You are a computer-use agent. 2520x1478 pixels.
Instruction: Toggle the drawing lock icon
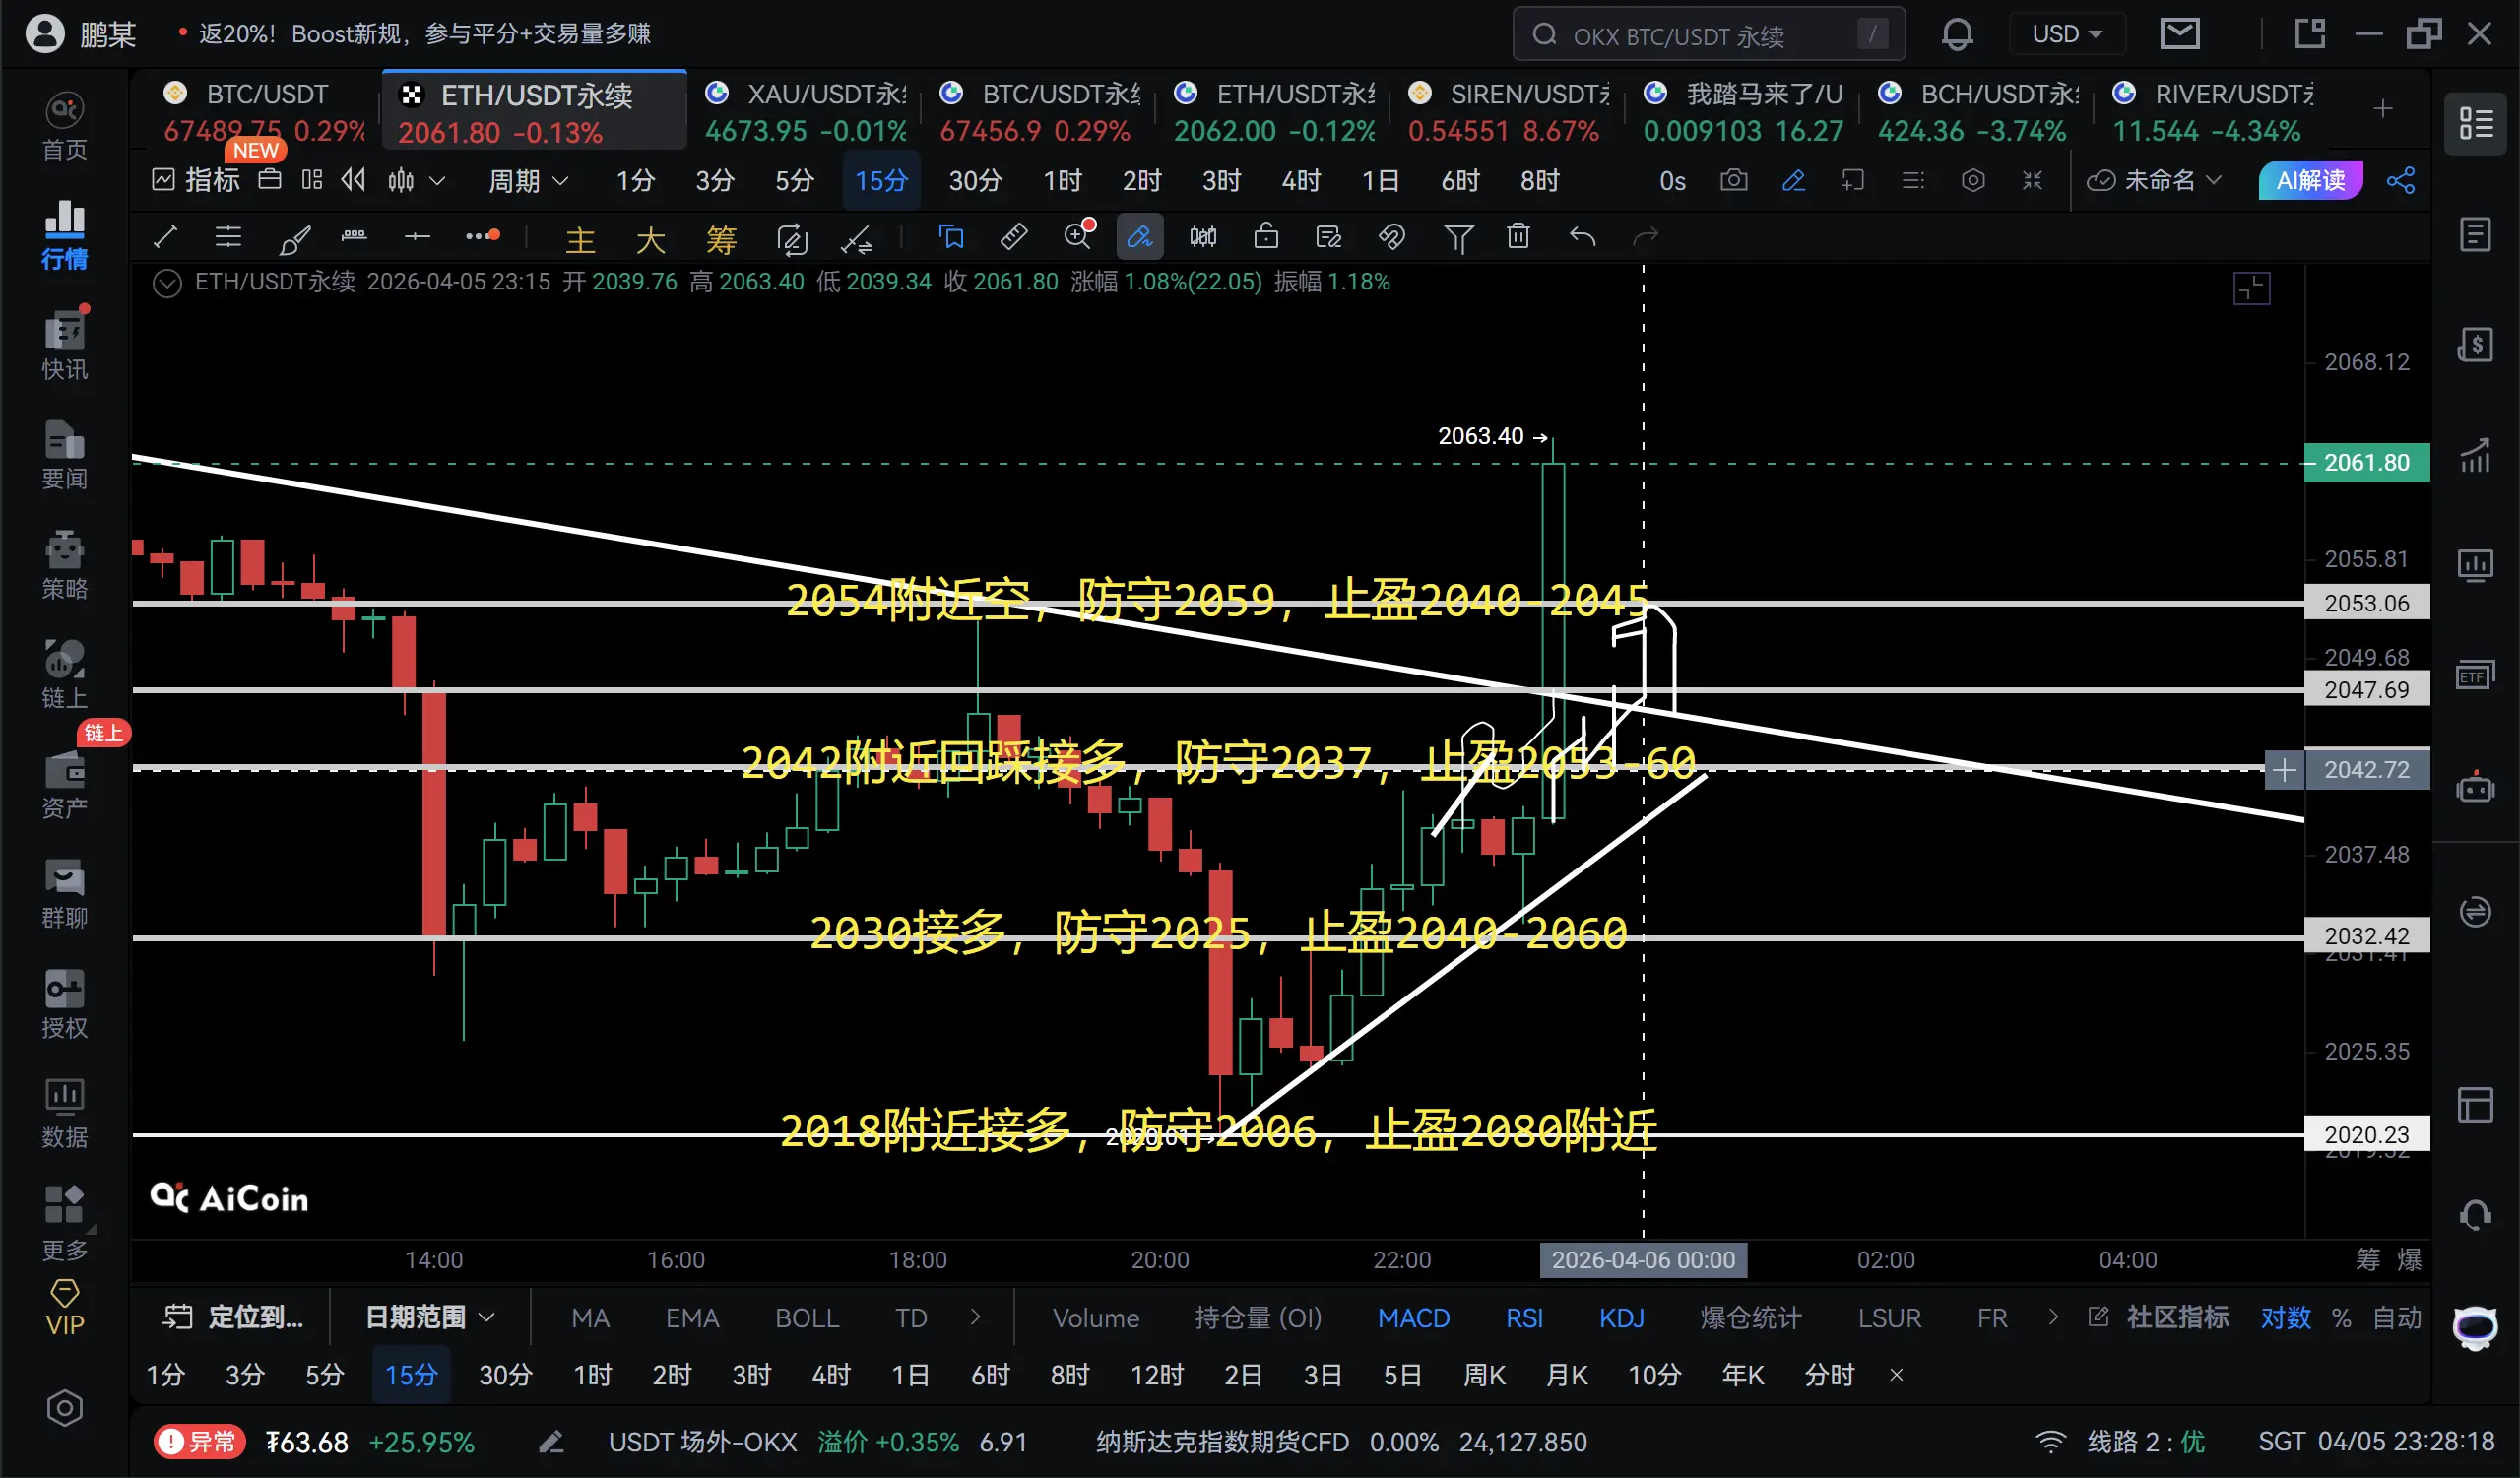[x=1266, y=237]
